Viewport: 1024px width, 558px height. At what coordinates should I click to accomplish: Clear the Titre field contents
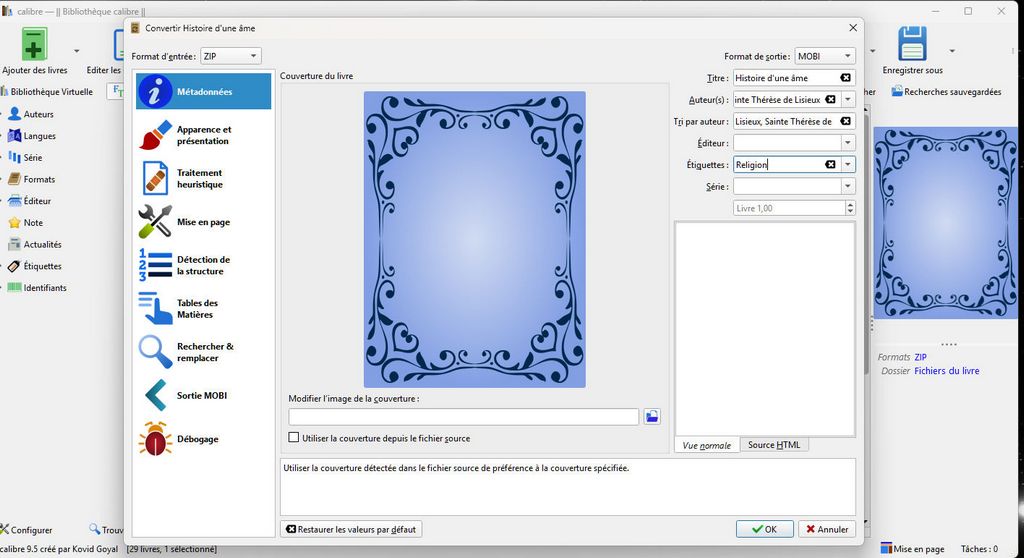pyautogui.click(x=845, y=78)
